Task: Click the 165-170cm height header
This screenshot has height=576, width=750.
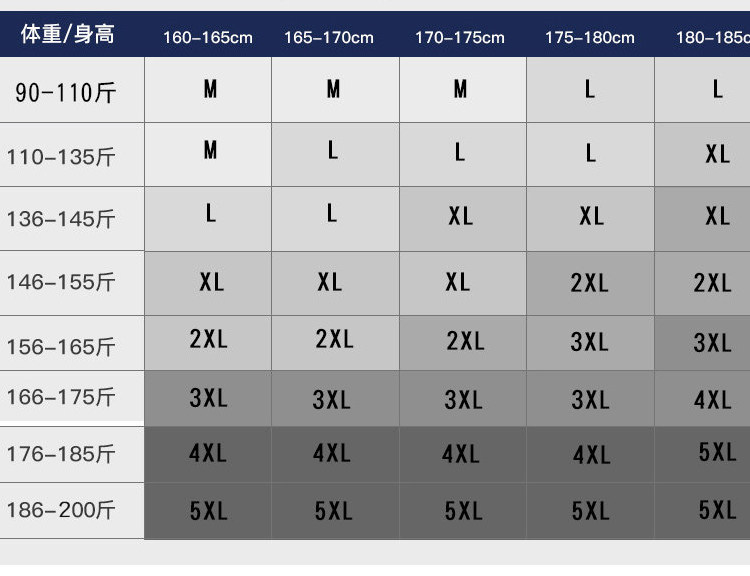Action: tap(329, 38)
